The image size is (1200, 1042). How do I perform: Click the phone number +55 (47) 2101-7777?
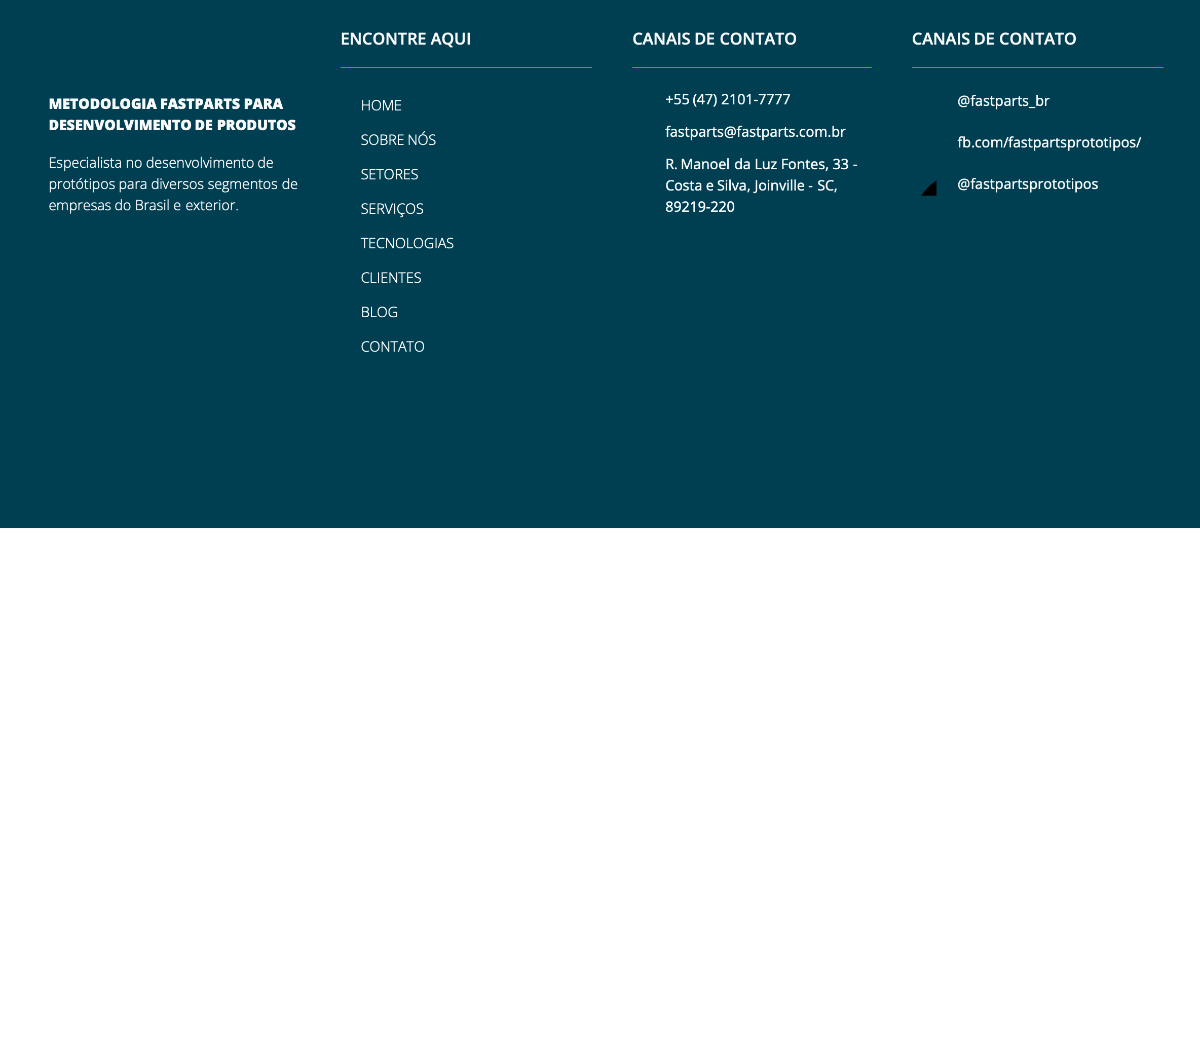pos(728,99)
